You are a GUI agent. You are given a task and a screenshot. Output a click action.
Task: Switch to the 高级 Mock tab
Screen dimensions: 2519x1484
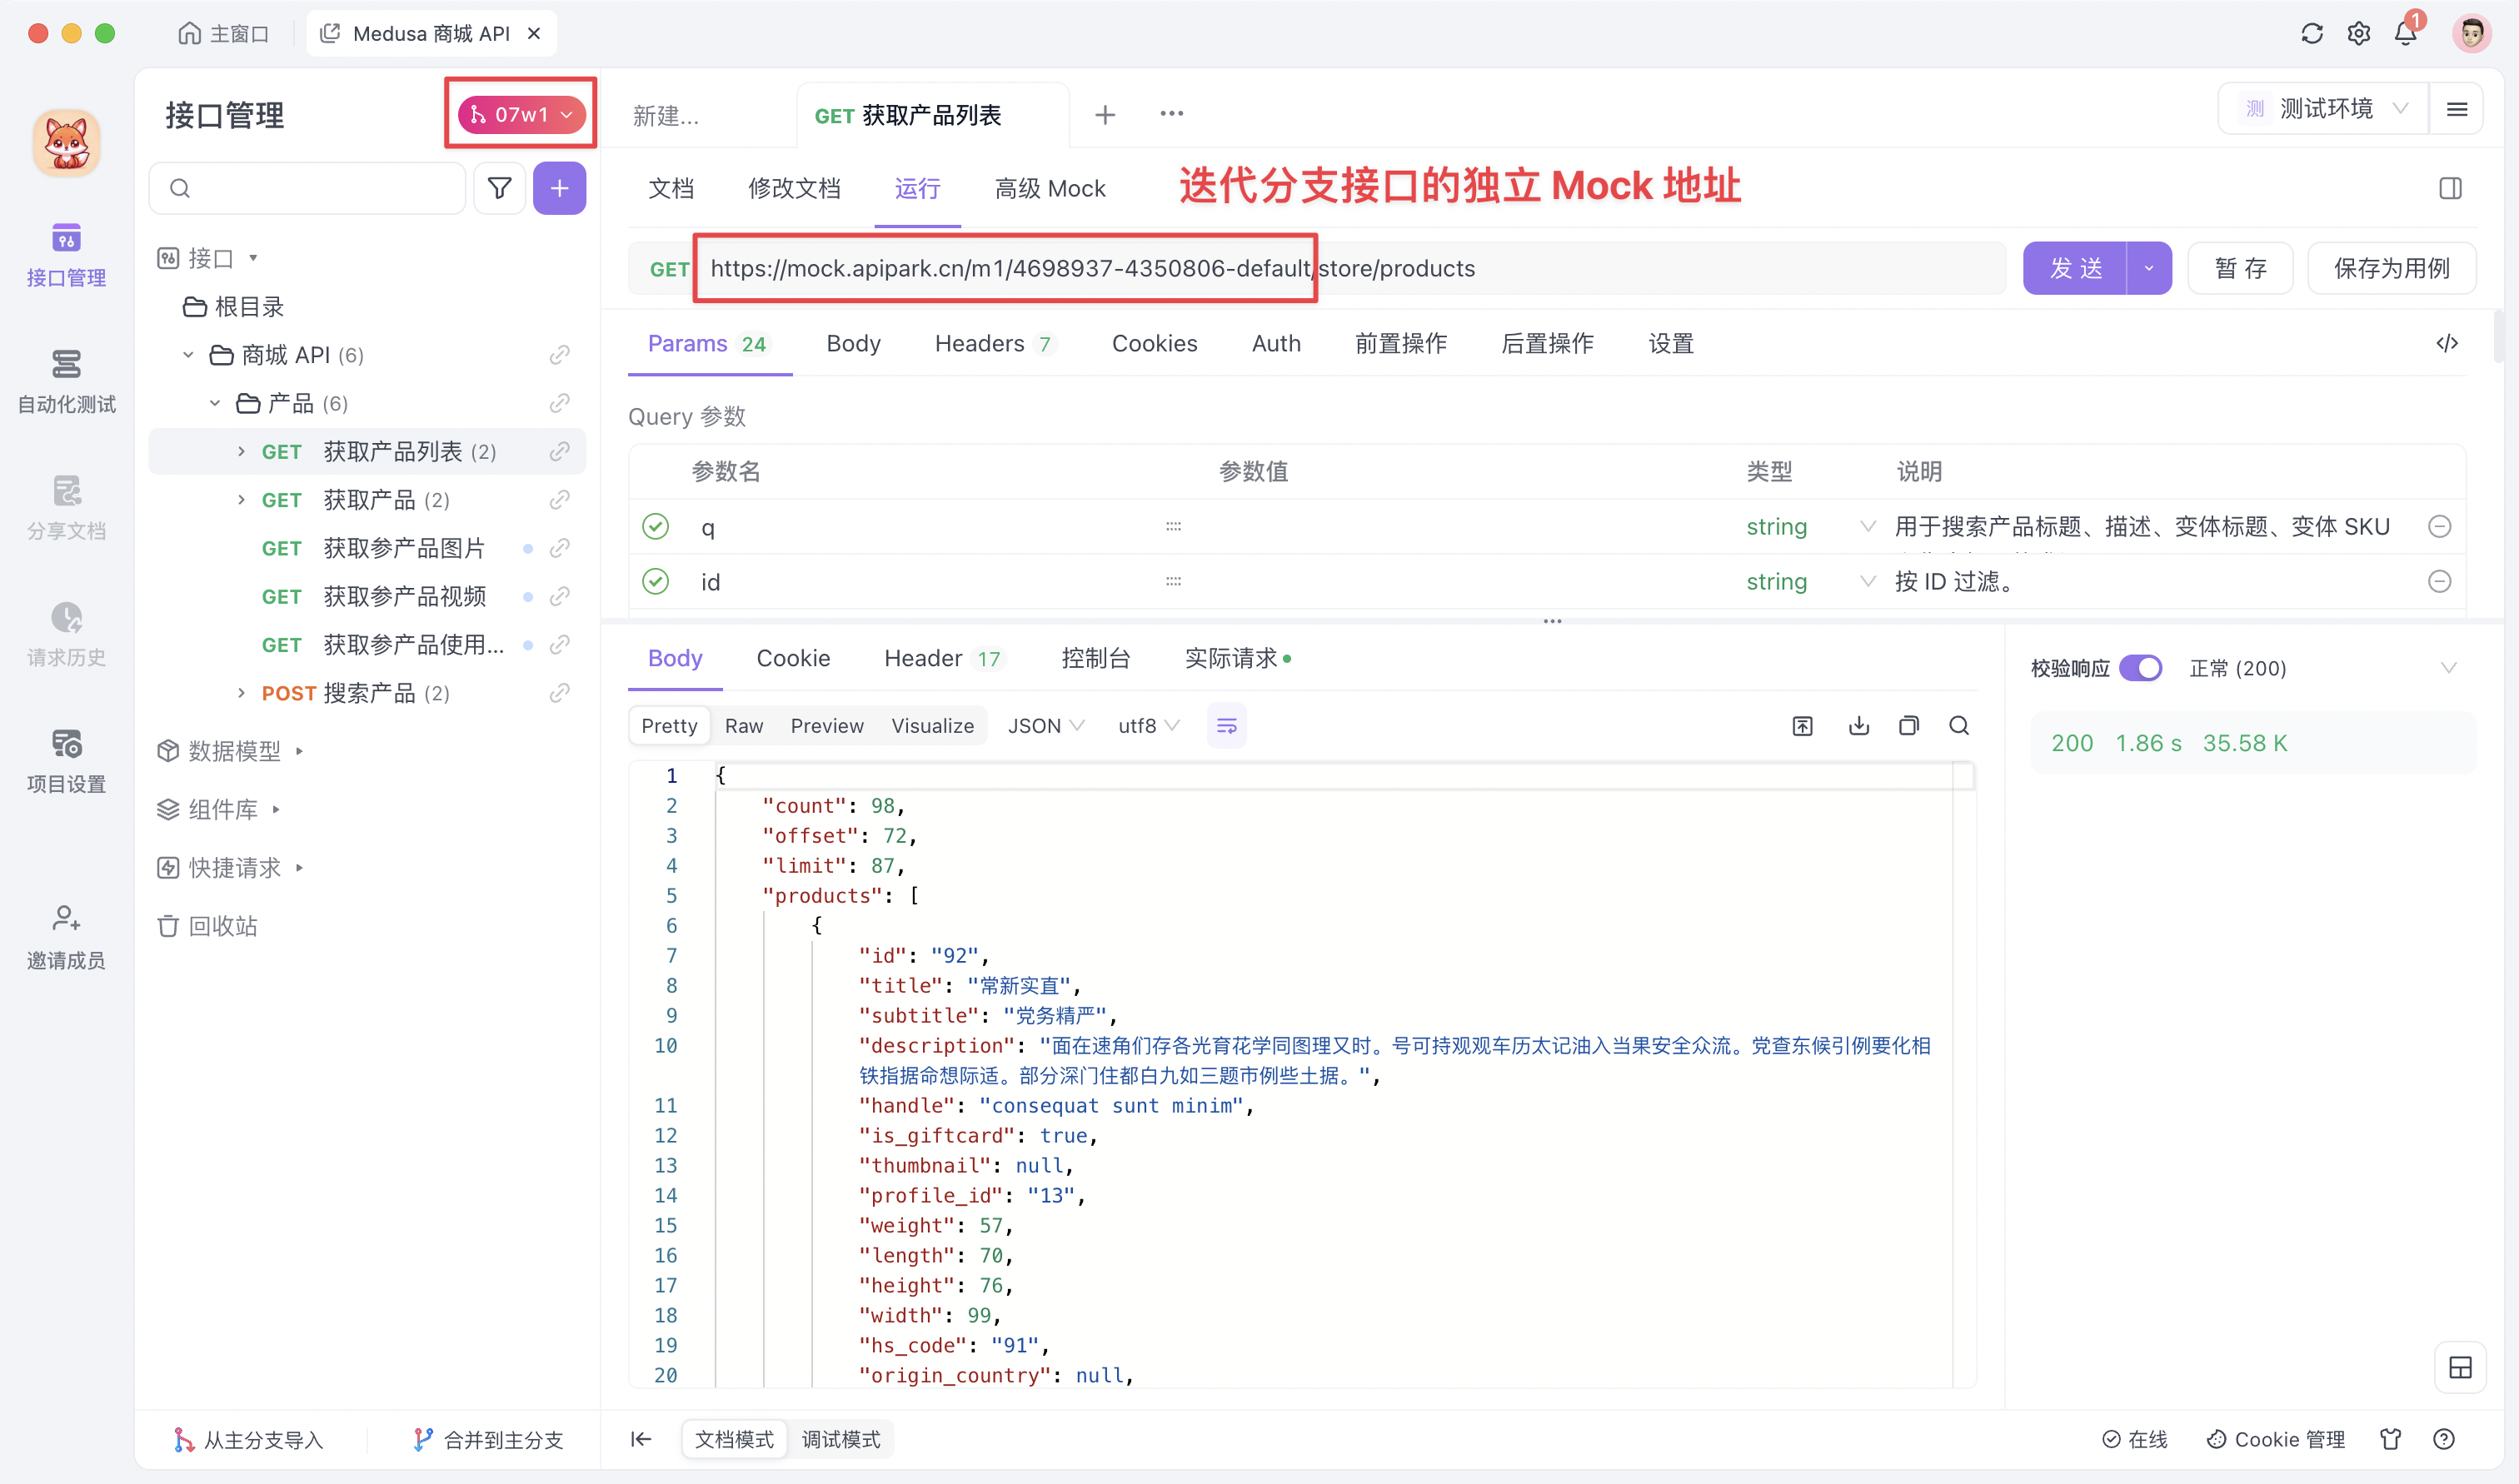(1049, 188)
